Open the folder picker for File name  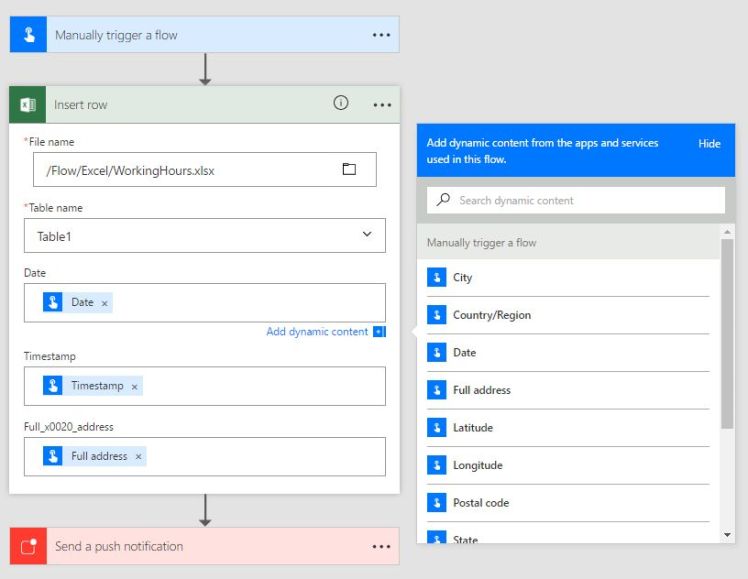[x=349, y=170]
